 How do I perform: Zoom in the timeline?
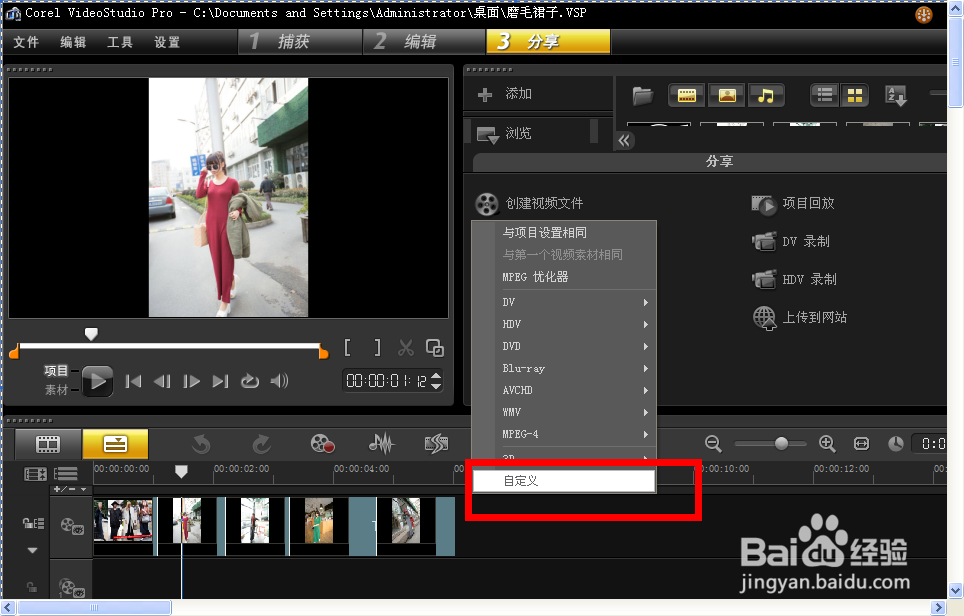[x=827, y=443]
